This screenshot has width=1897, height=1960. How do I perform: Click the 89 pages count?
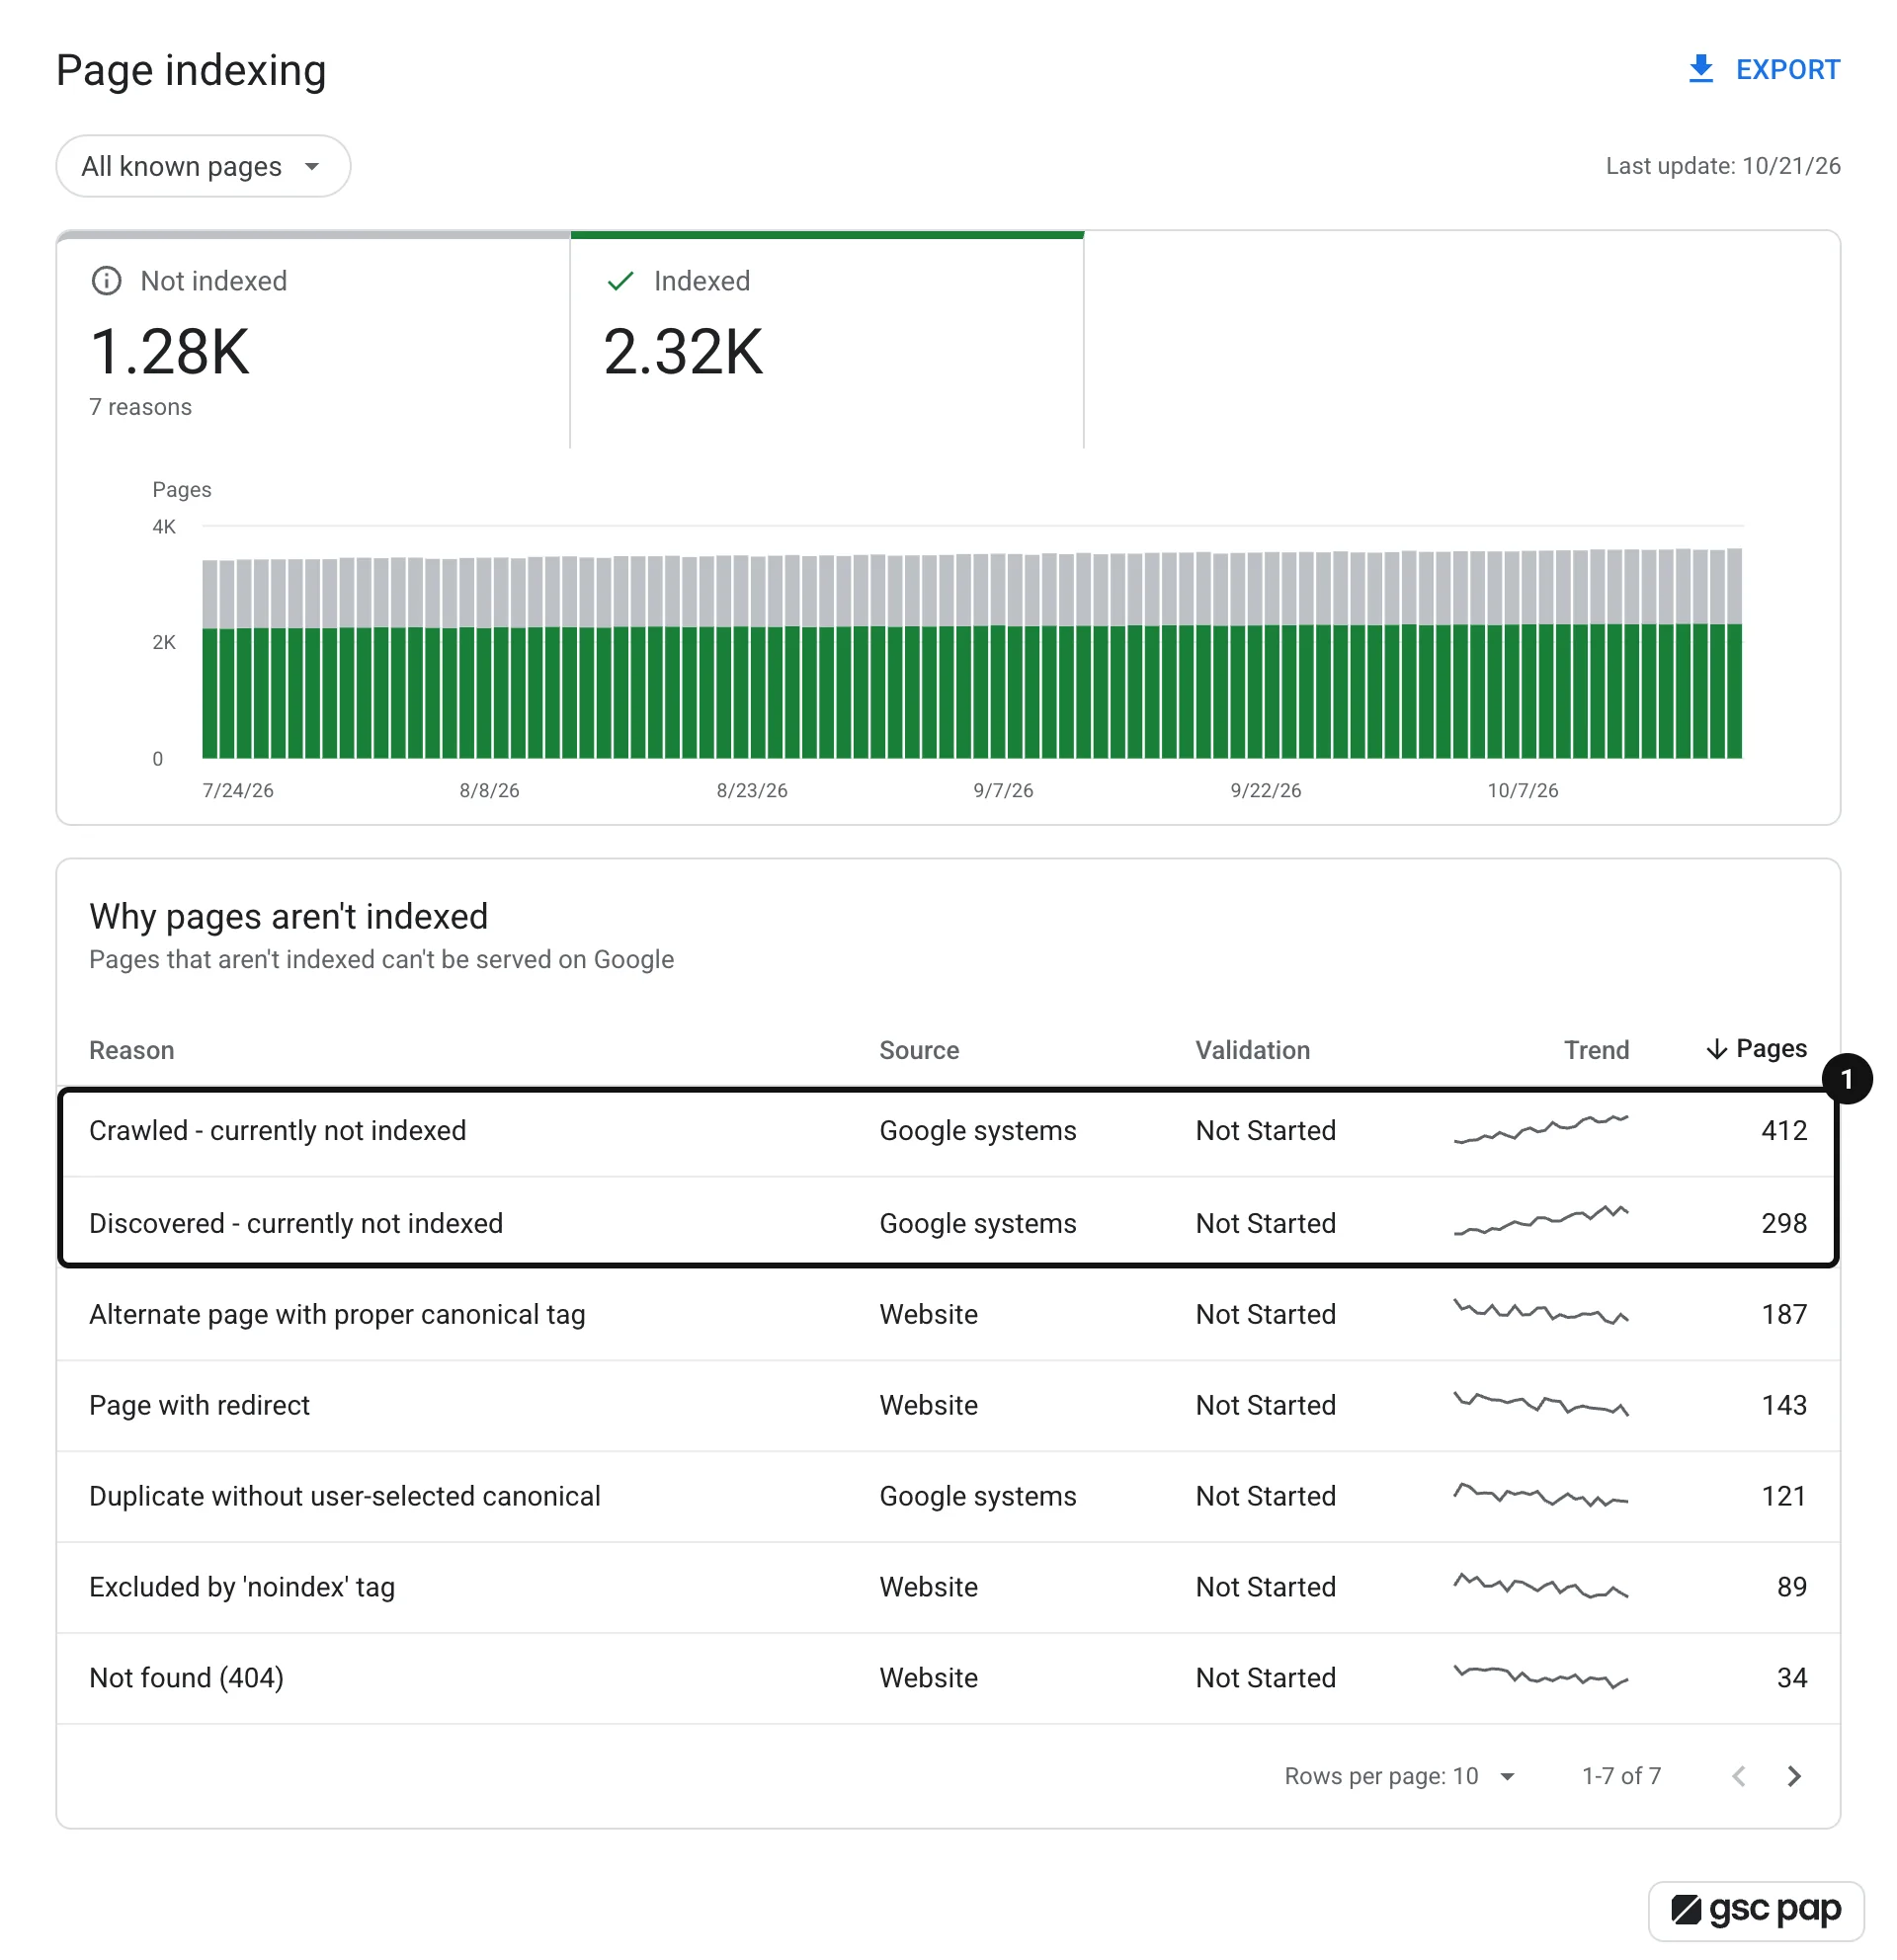[1791, 1587]
